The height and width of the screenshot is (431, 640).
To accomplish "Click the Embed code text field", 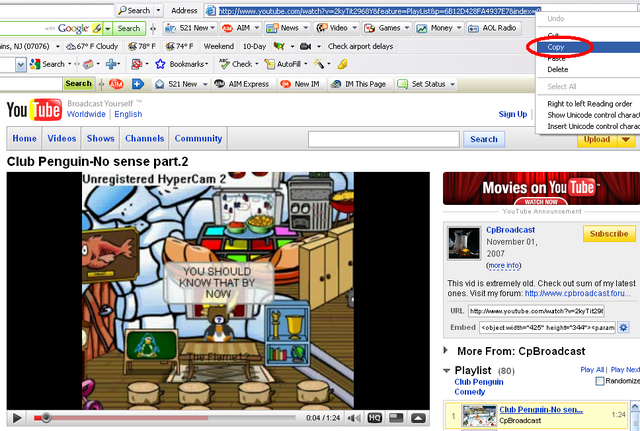I will [547, 327].
